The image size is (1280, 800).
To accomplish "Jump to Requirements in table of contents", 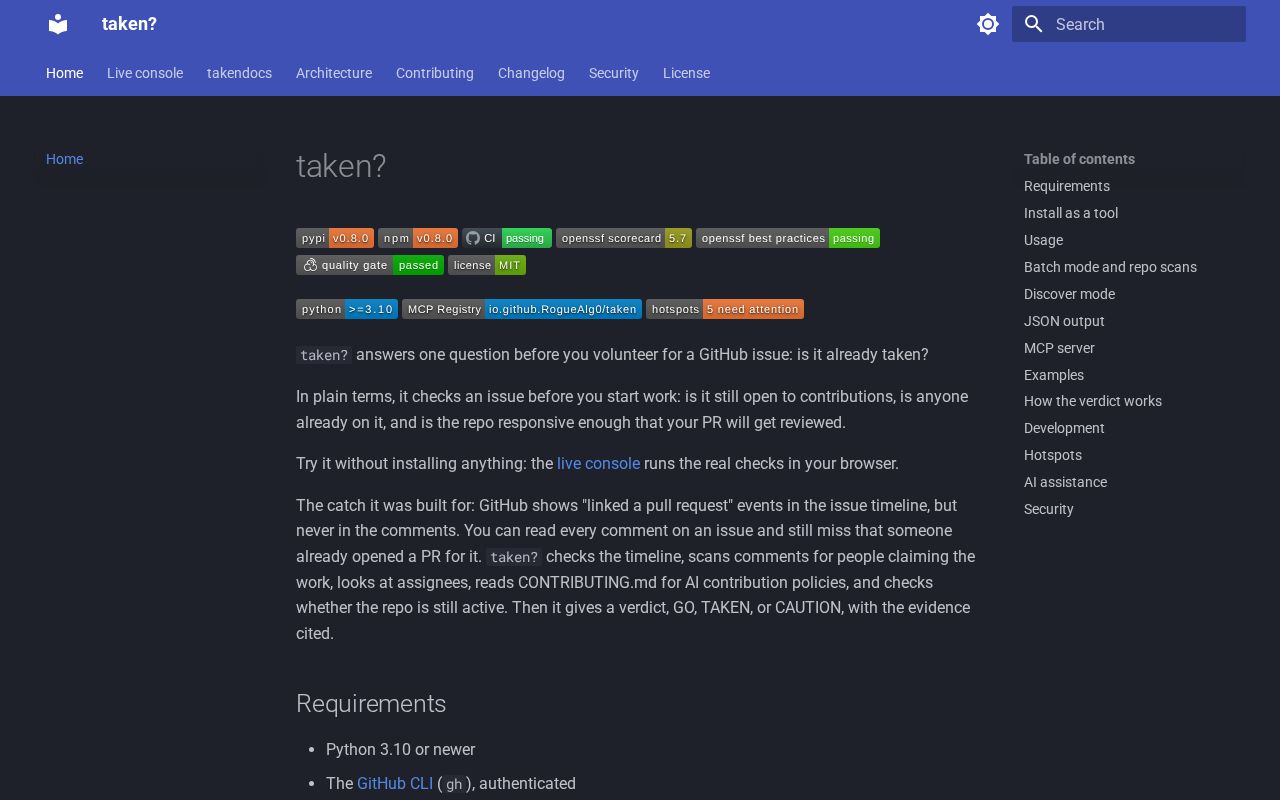I will (1067, 186).
